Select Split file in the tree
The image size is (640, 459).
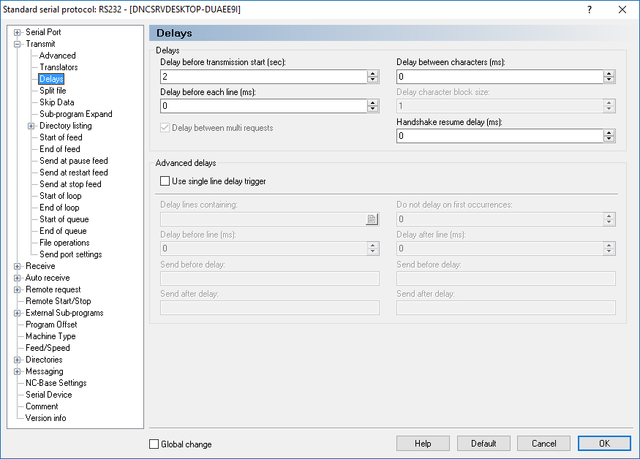[x=53, y=91]
